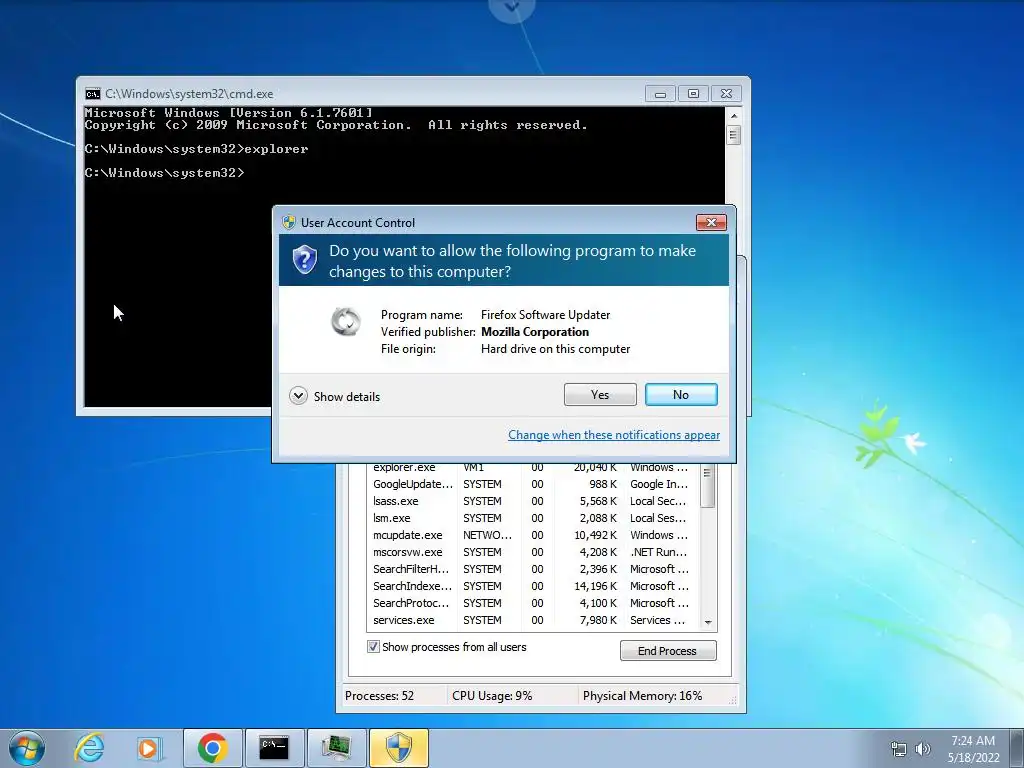Click the UAC shield question mark icon
The image size is (1024, 768).
point(304,260)
